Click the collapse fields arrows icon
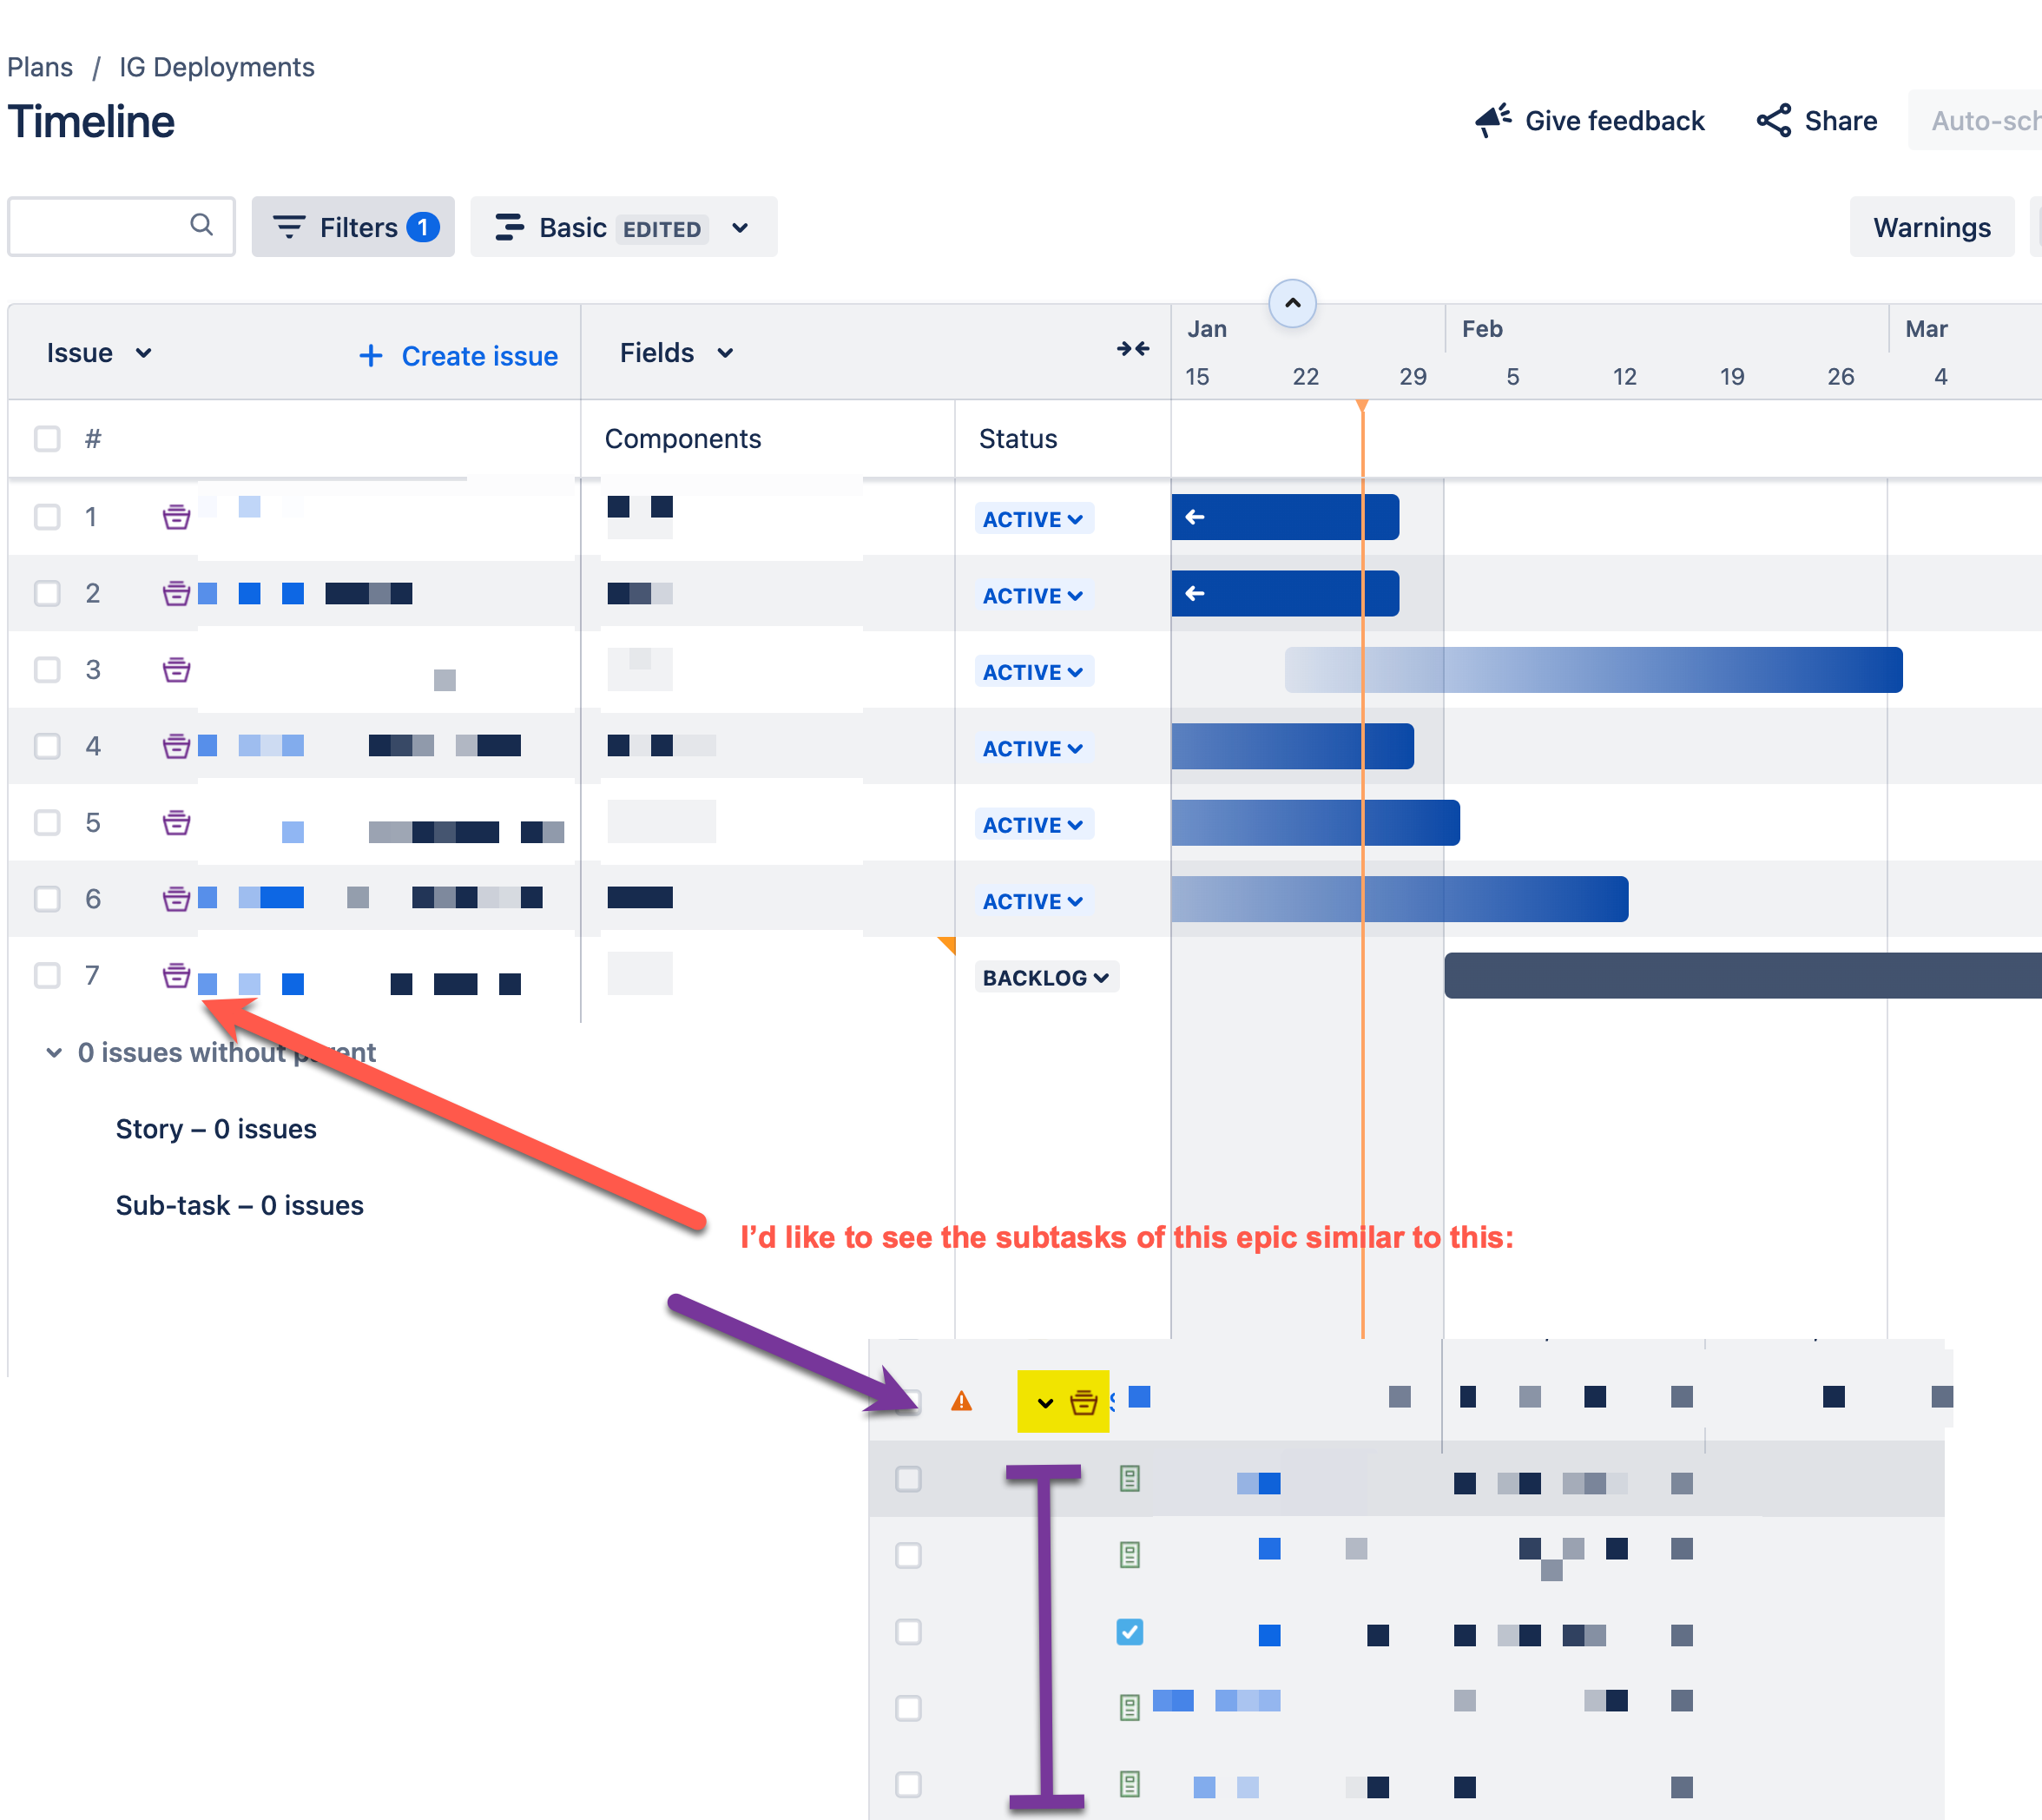Screen dimensions: 2042x1820 click(1132, 349)
